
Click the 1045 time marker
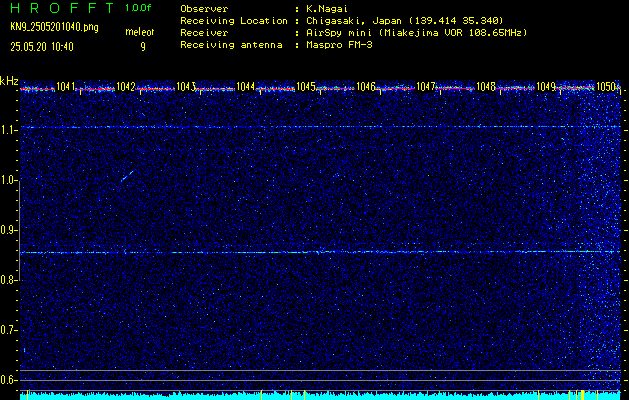[x=306, y=86]
